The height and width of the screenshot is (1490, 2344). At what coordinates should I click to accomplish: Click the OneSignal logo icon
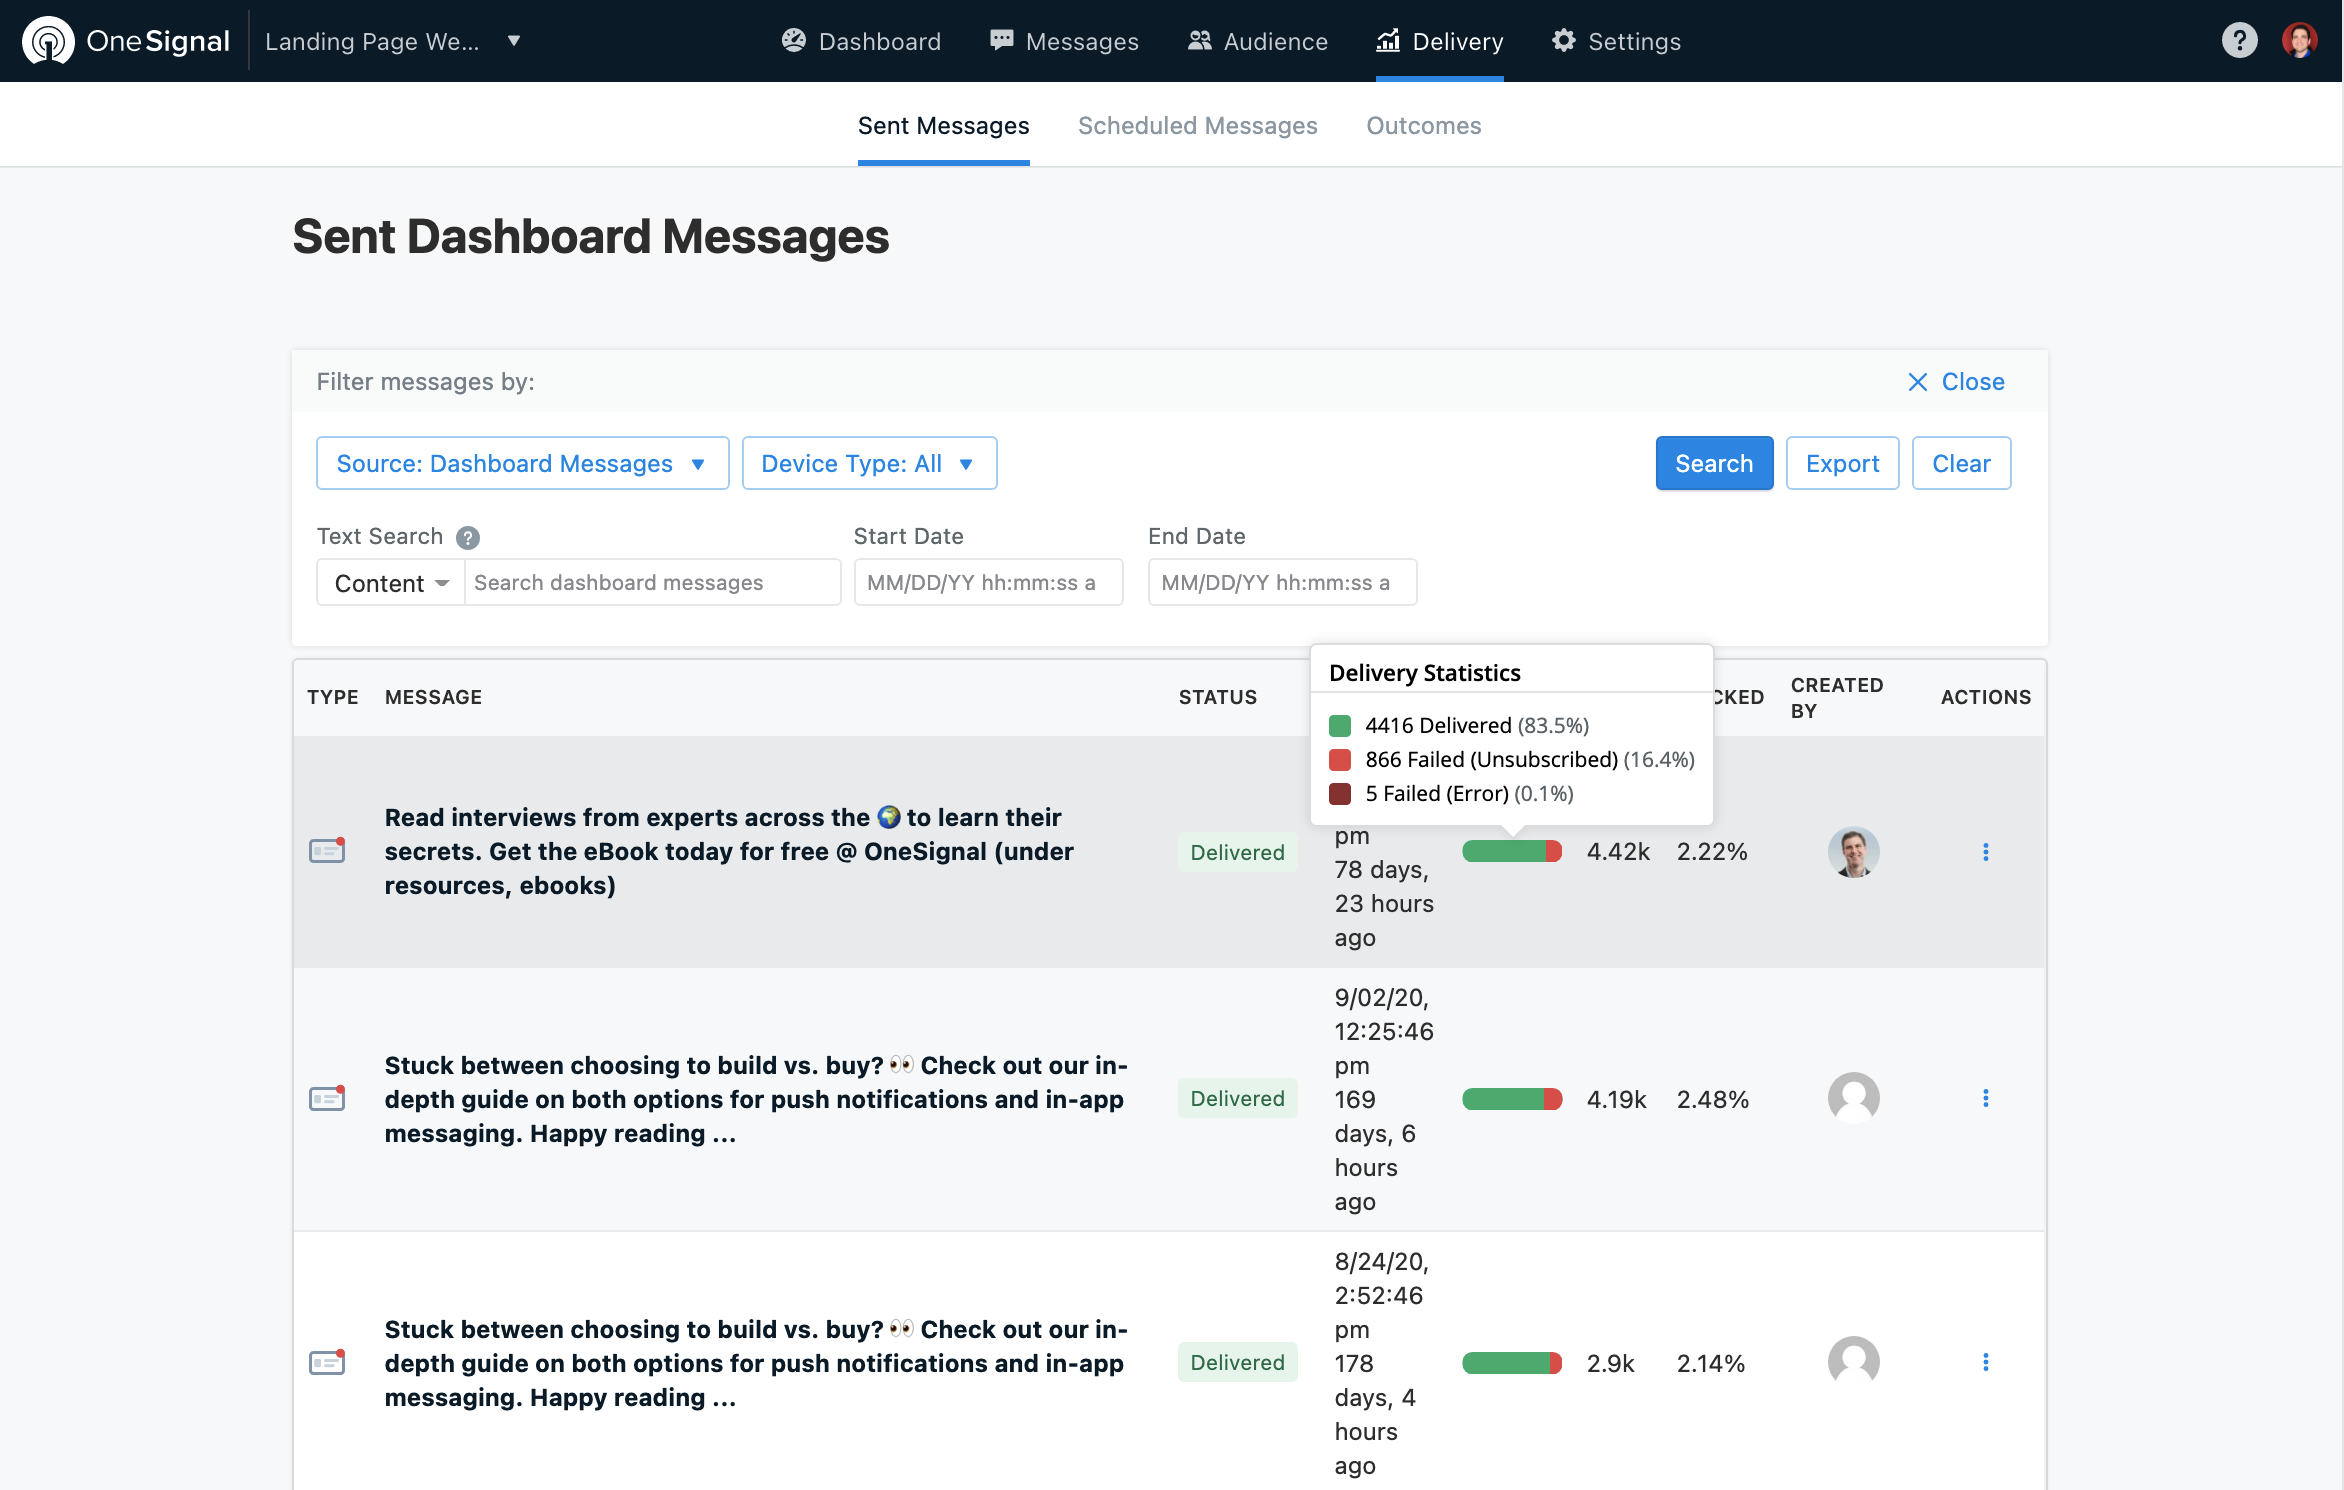click(48, 41)
